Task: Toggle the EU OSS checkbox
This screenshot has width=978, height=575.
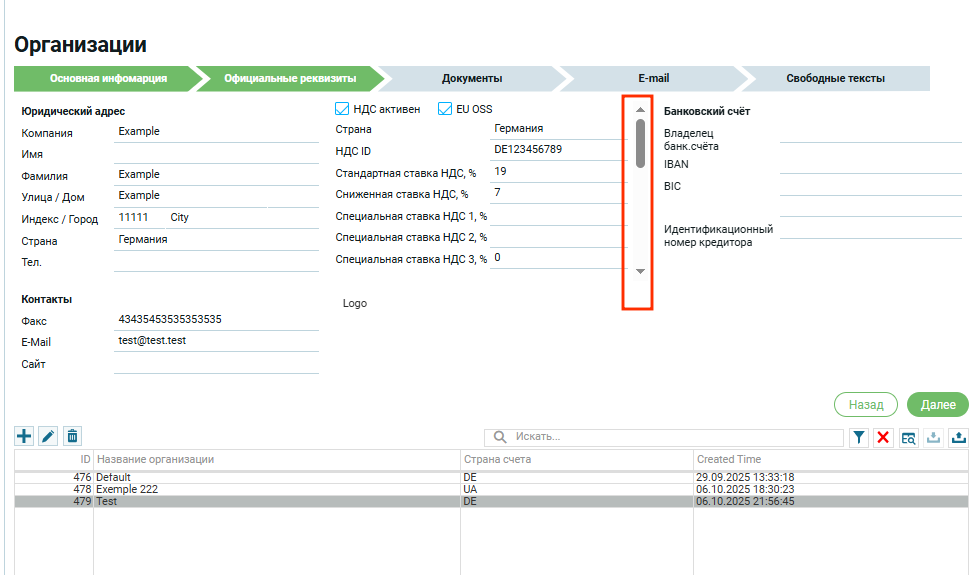Action: pos(445,109)
